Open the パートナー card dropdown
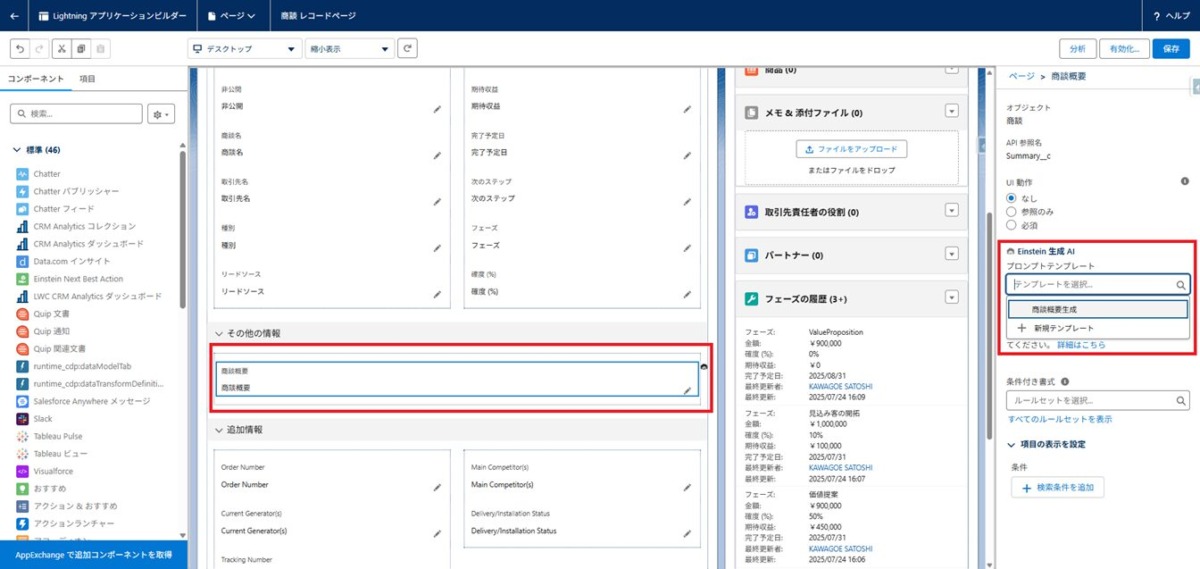 pyautogui.click(x=951, y=254)
